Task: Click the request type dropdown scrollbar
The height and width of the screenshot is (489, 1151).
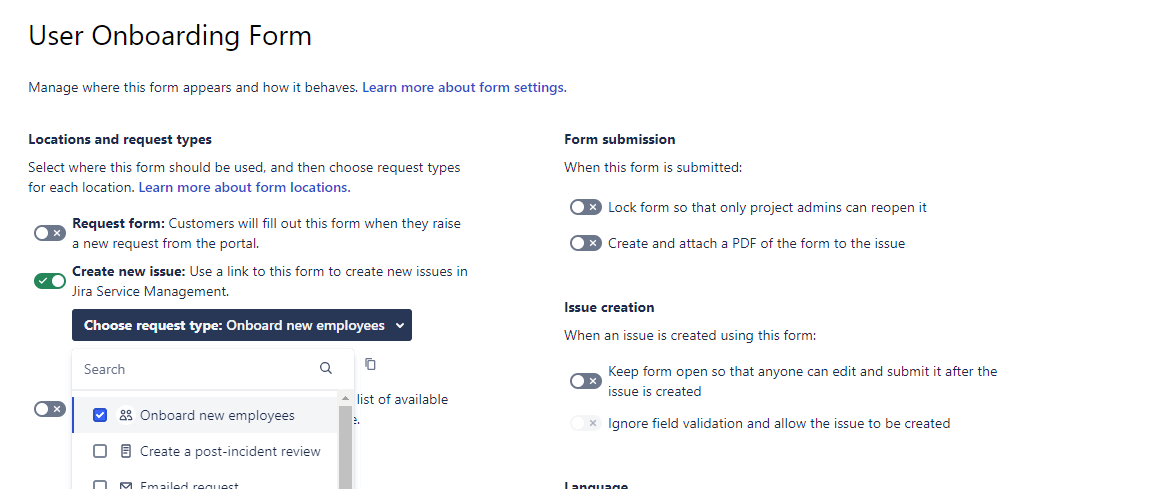Action: 346,445
